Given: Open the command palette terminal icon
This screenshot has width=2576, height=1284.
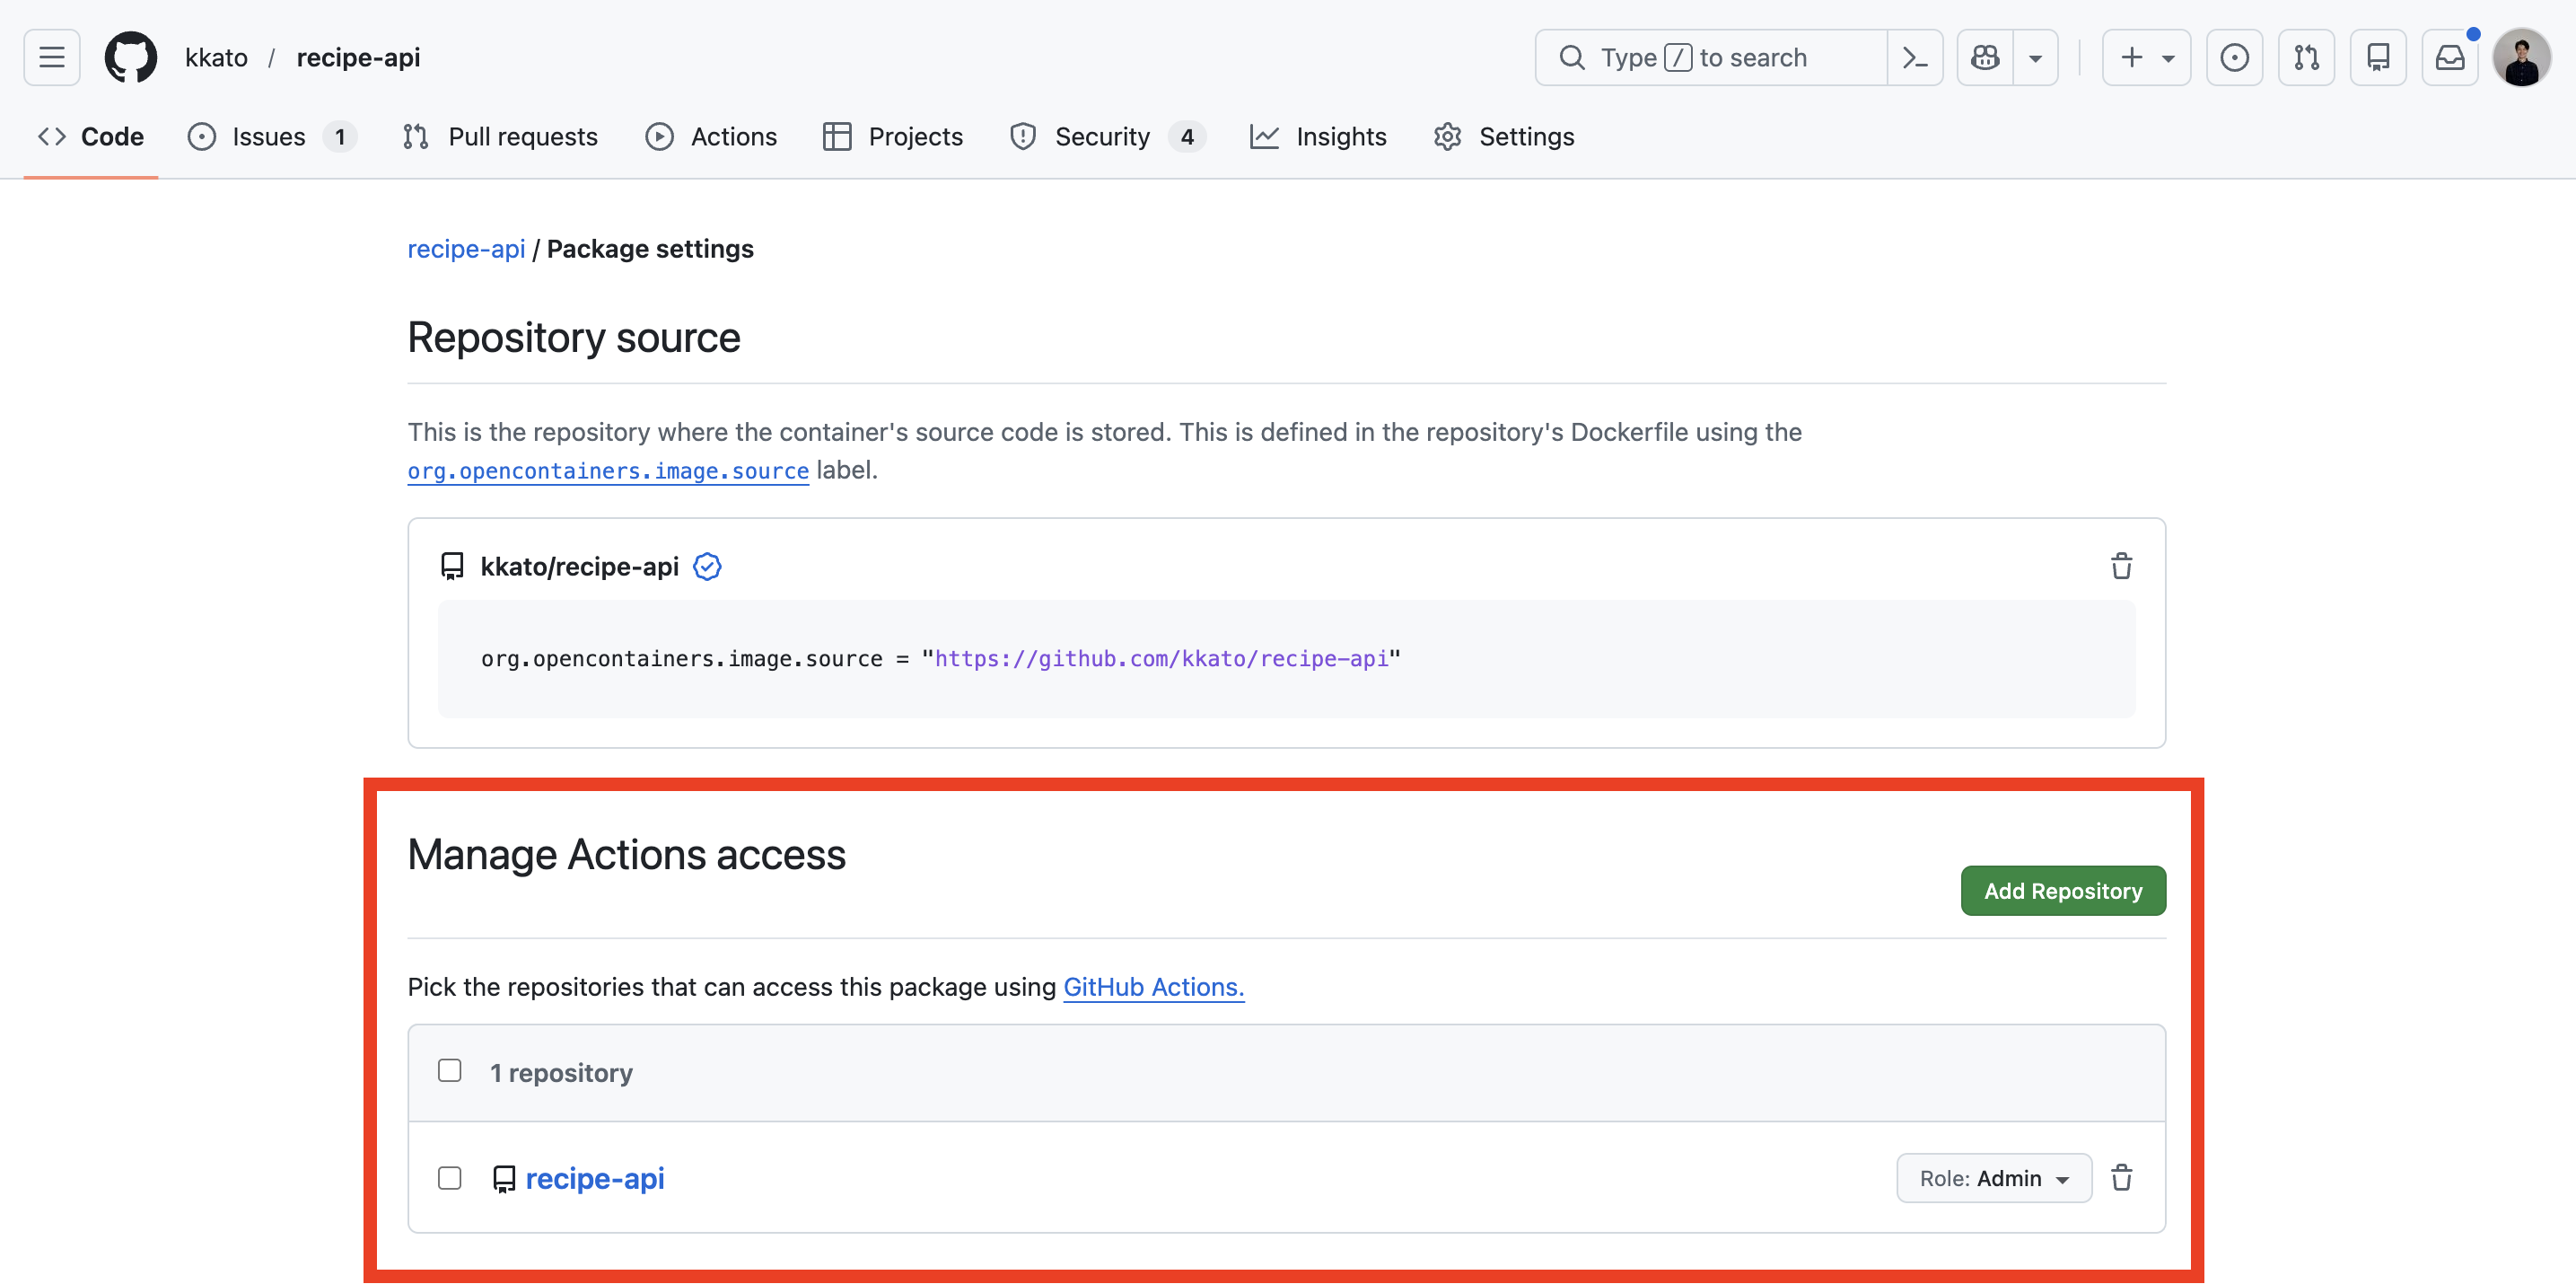Looking at the screenshot, I should (1915, 57).
